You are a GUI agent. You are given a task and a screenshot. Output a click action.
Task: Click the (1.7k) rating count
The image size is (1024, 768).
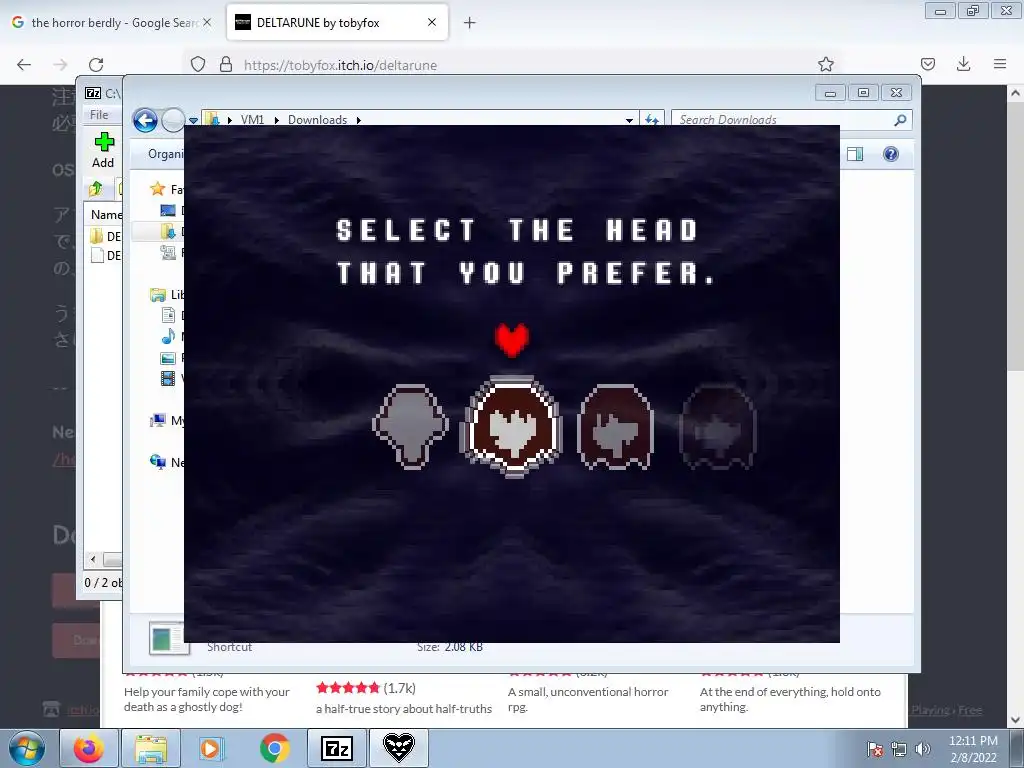pyautogui.click(x=400, y=688)
